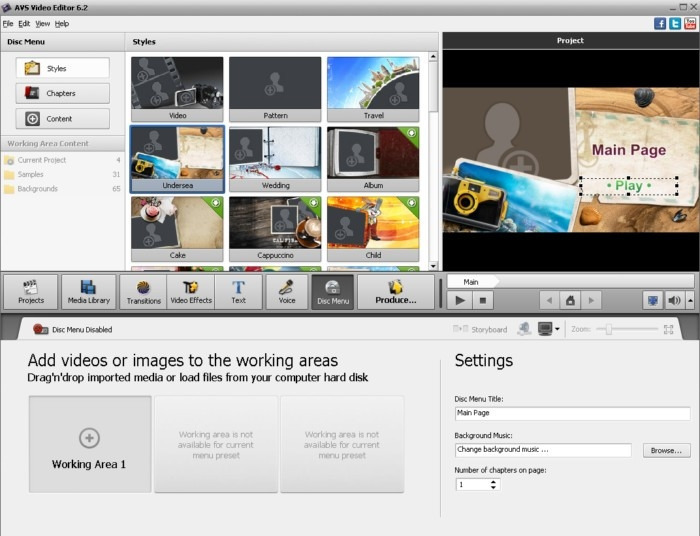Mute the preview volume speaker
The height and width of the screenshot is (536, 700).
[x=674, y=300]
